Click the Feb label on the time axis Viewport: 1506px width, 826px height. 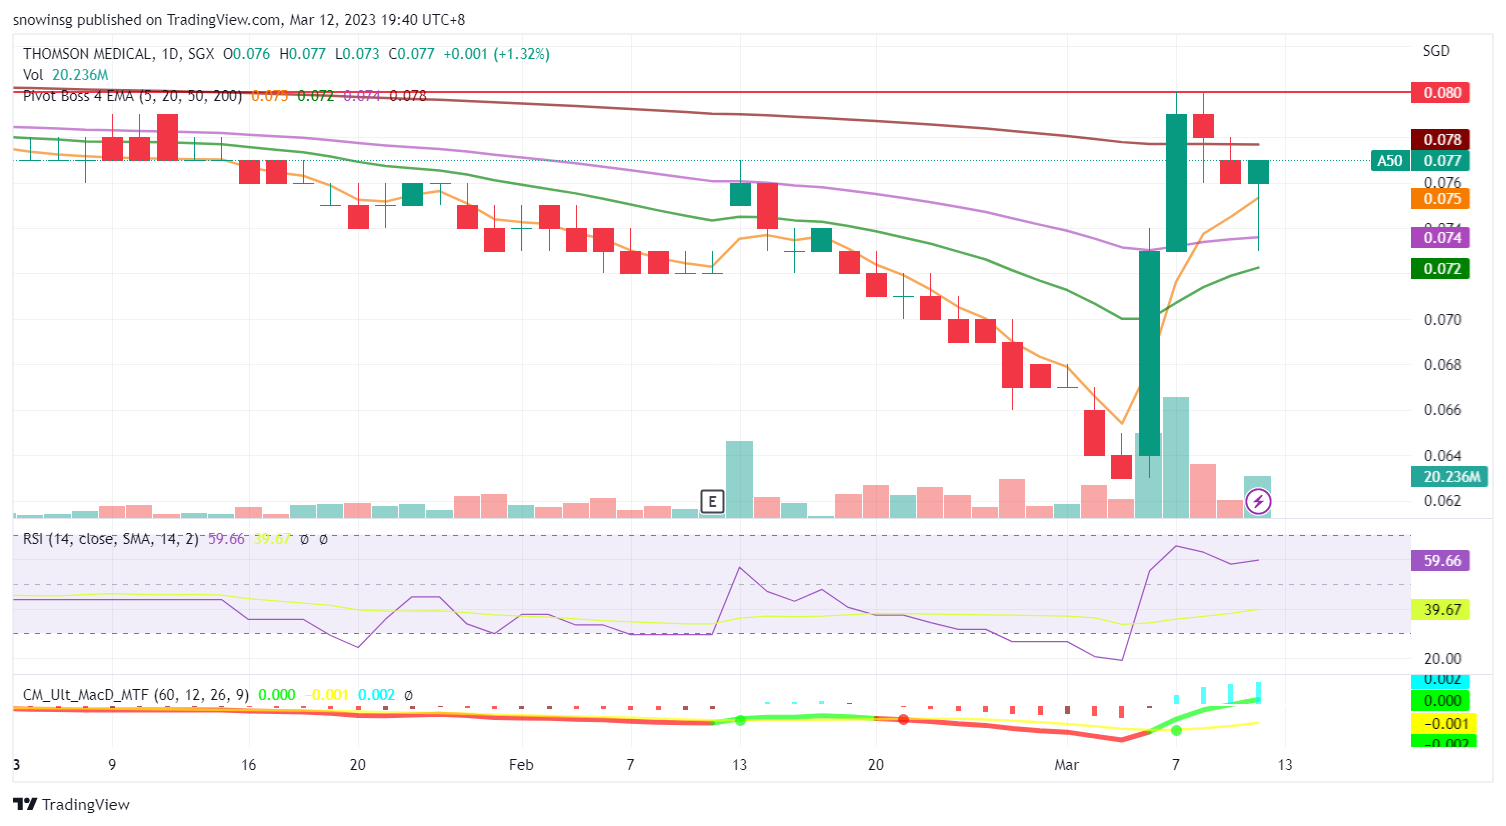click(x=521, y=764)
